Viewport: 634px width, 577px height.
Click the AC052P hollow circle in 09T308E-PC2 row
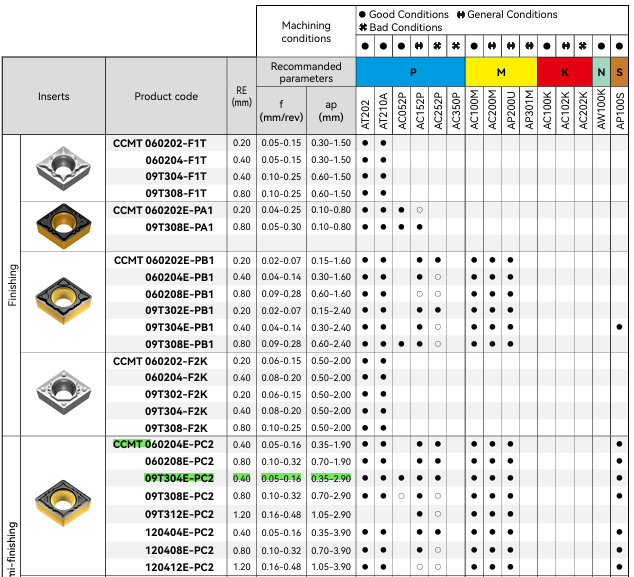(x=402, y=496)
